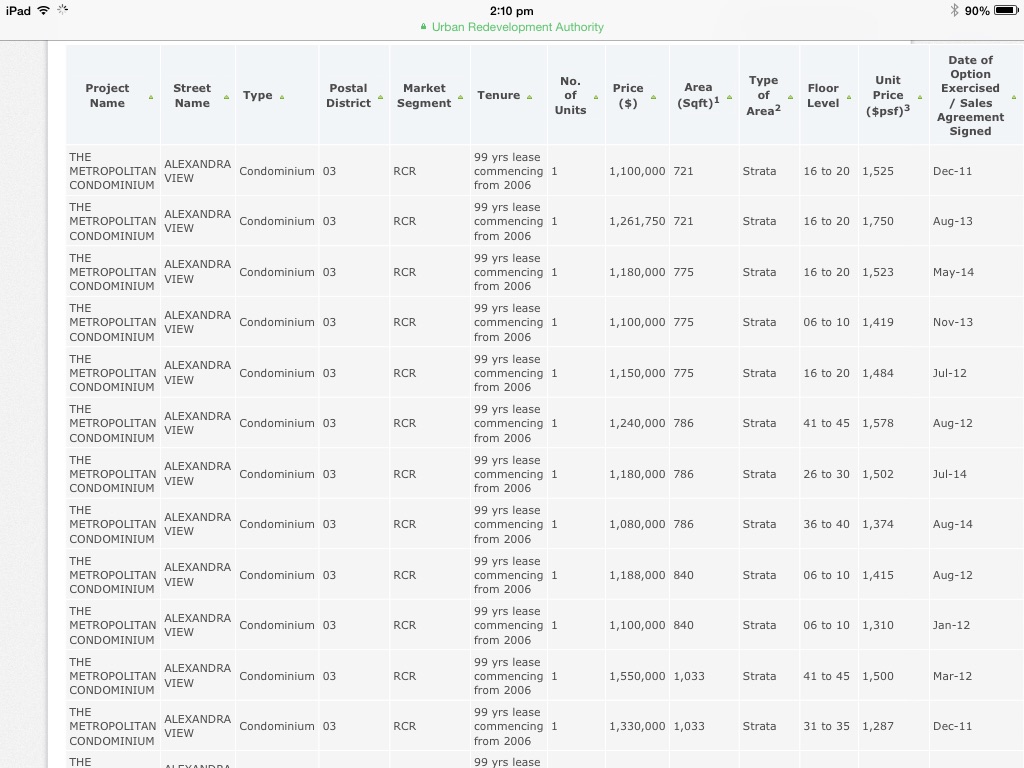Tap the Urban Redevelopment Authority address text
This screenshot has height=768, width=1024.
tap(517, 27)
